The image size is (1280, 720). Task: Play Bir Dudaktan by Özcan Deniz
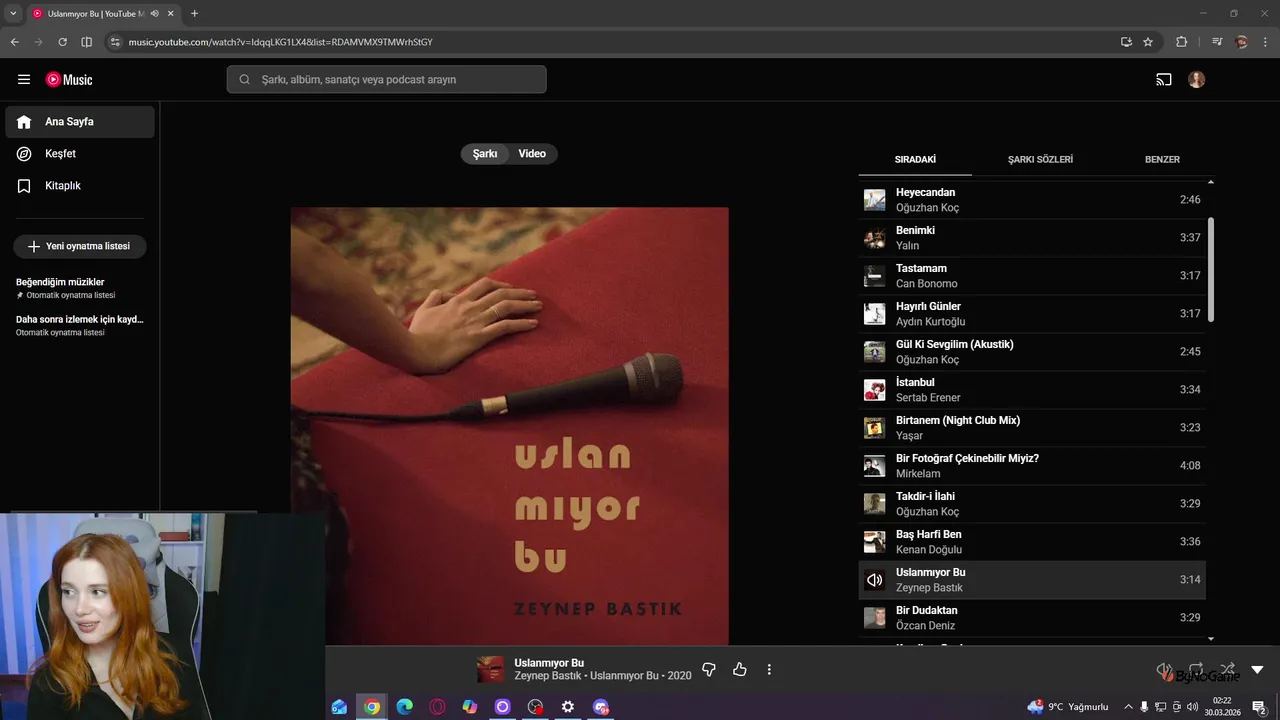tap(1032, 618)
